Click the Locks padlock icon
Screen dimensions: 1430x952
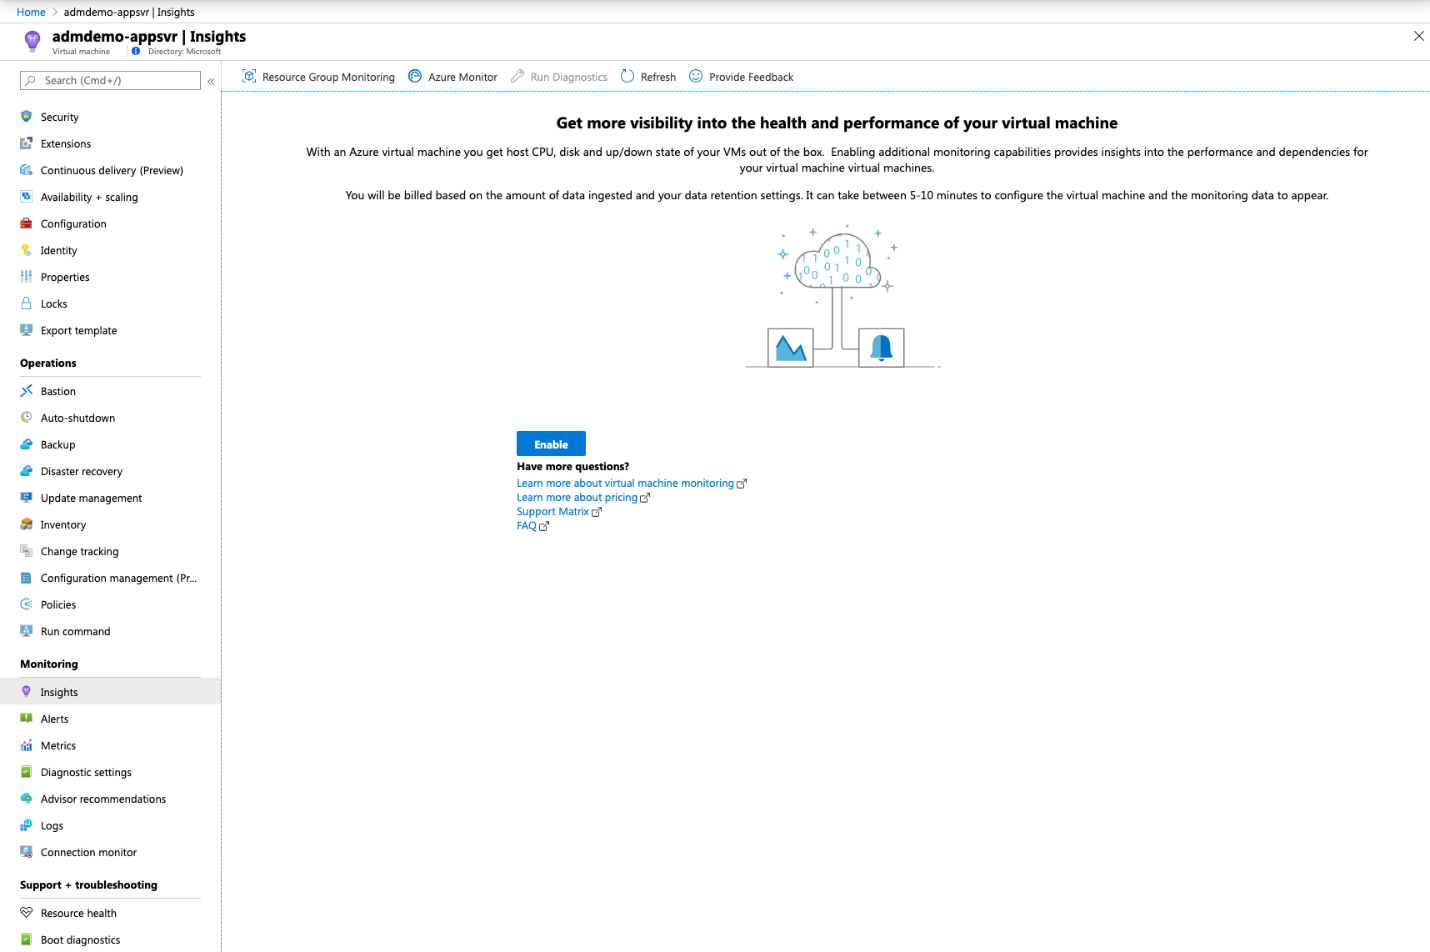point(26,304)
